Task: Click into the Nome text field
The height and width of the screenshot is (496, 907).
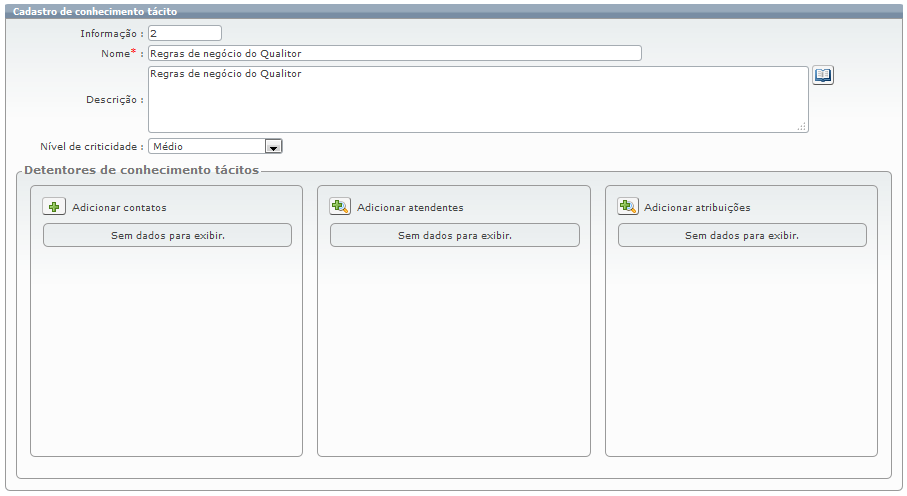Action: pos(394,54)
